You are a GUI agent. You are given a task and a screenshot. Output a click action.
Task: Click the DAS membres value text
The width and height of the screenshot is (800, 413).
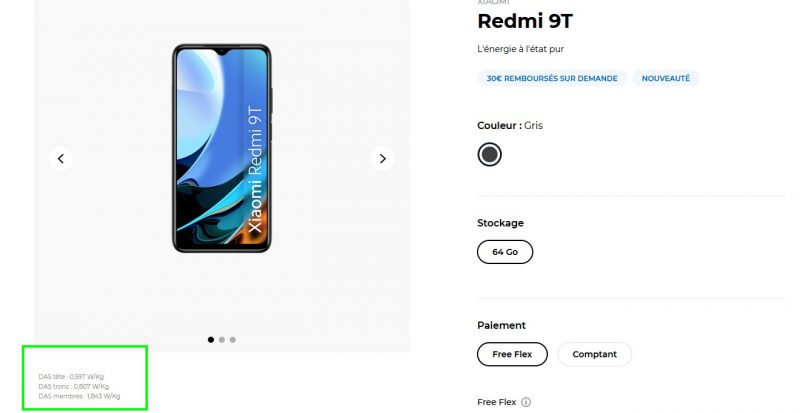coord(79,396)
